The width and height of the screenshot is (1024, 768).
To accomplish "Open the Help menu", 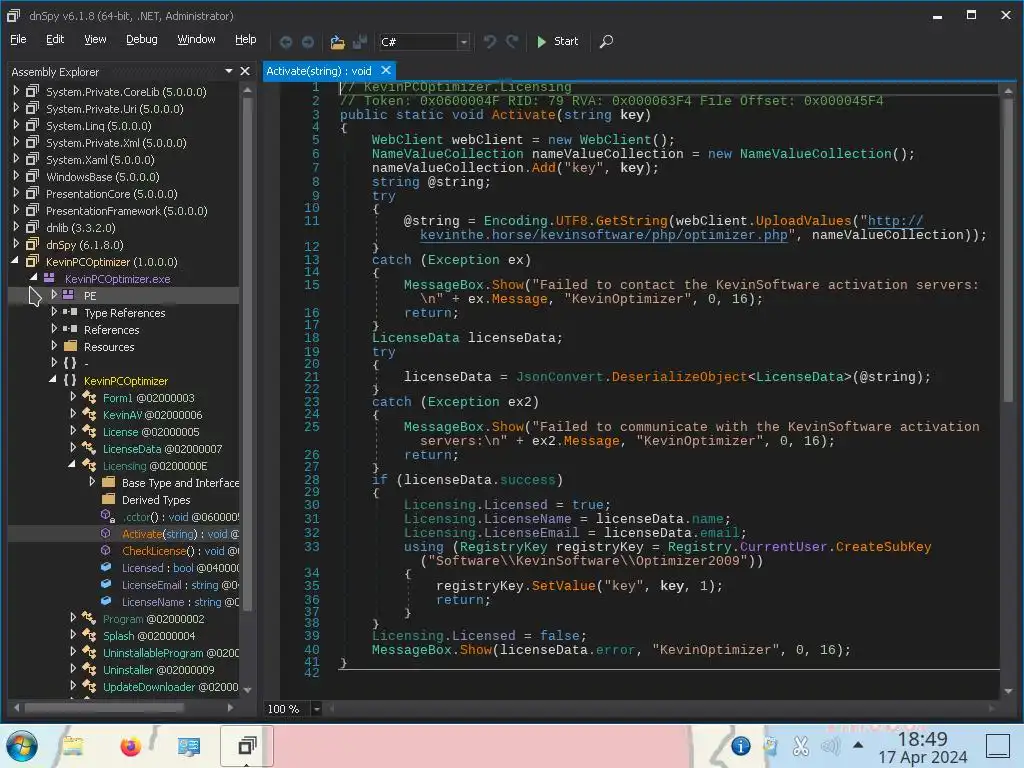I will click(x=246, y=39).
